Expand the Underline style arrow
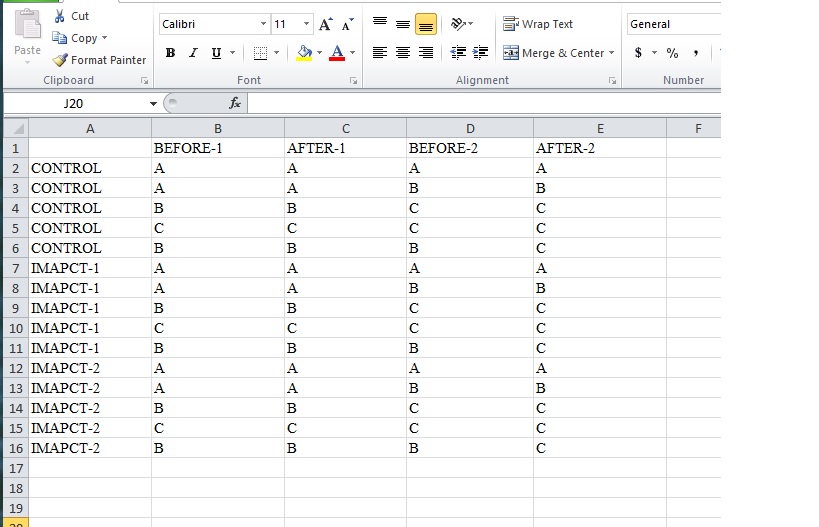This screenshot has width=819, height=527. click(232, 53)
